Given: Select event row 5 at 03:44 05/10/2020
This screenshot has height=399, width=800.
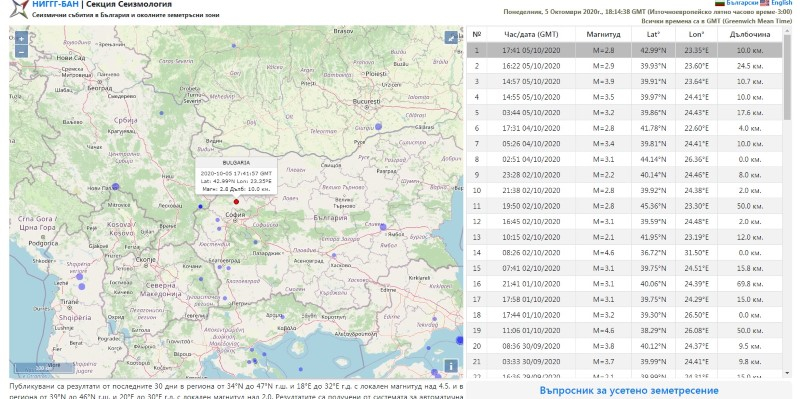Looking at the screenshot, I should coord(624,113).
